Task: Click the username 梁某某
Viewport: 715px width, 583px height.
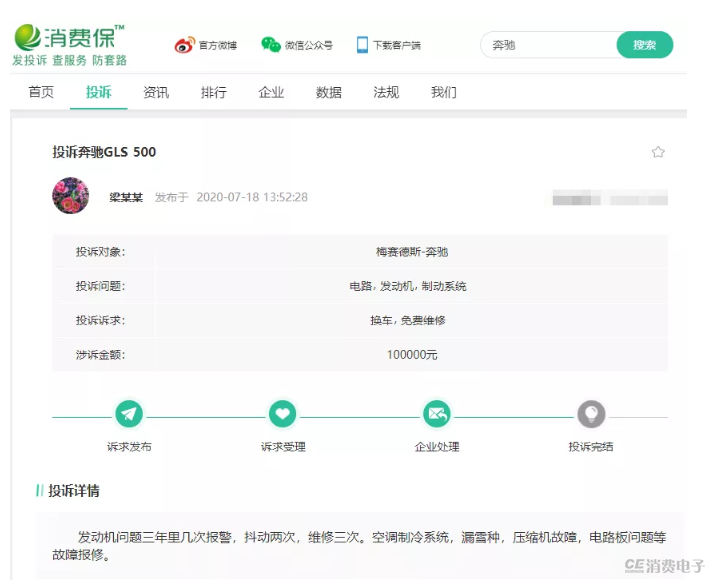Action: point(126,197)
